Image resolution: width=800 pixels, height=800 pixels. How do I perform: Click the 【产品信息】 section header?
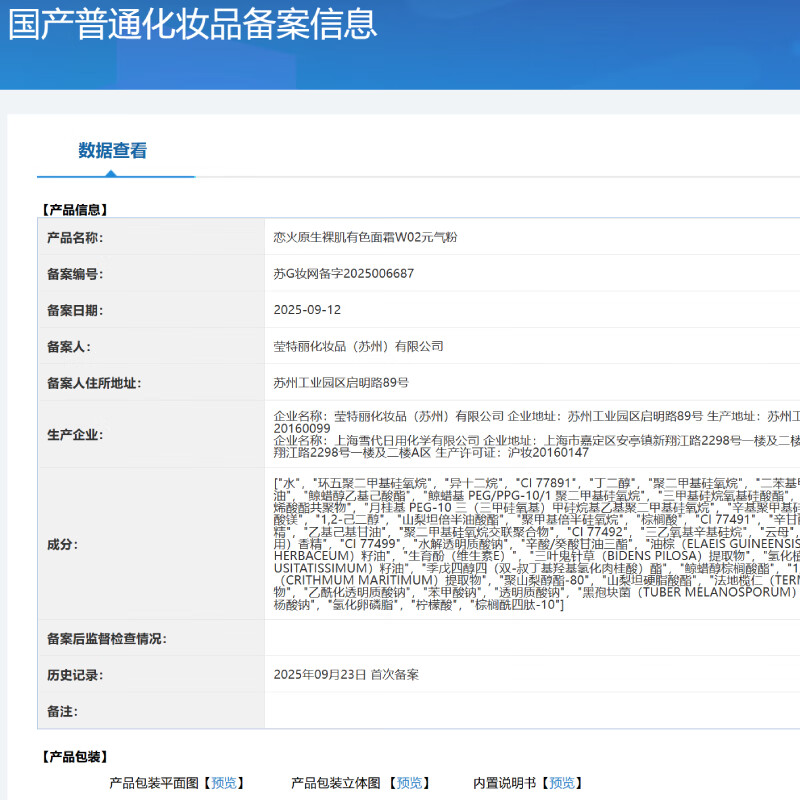click(x=73, y=210)
